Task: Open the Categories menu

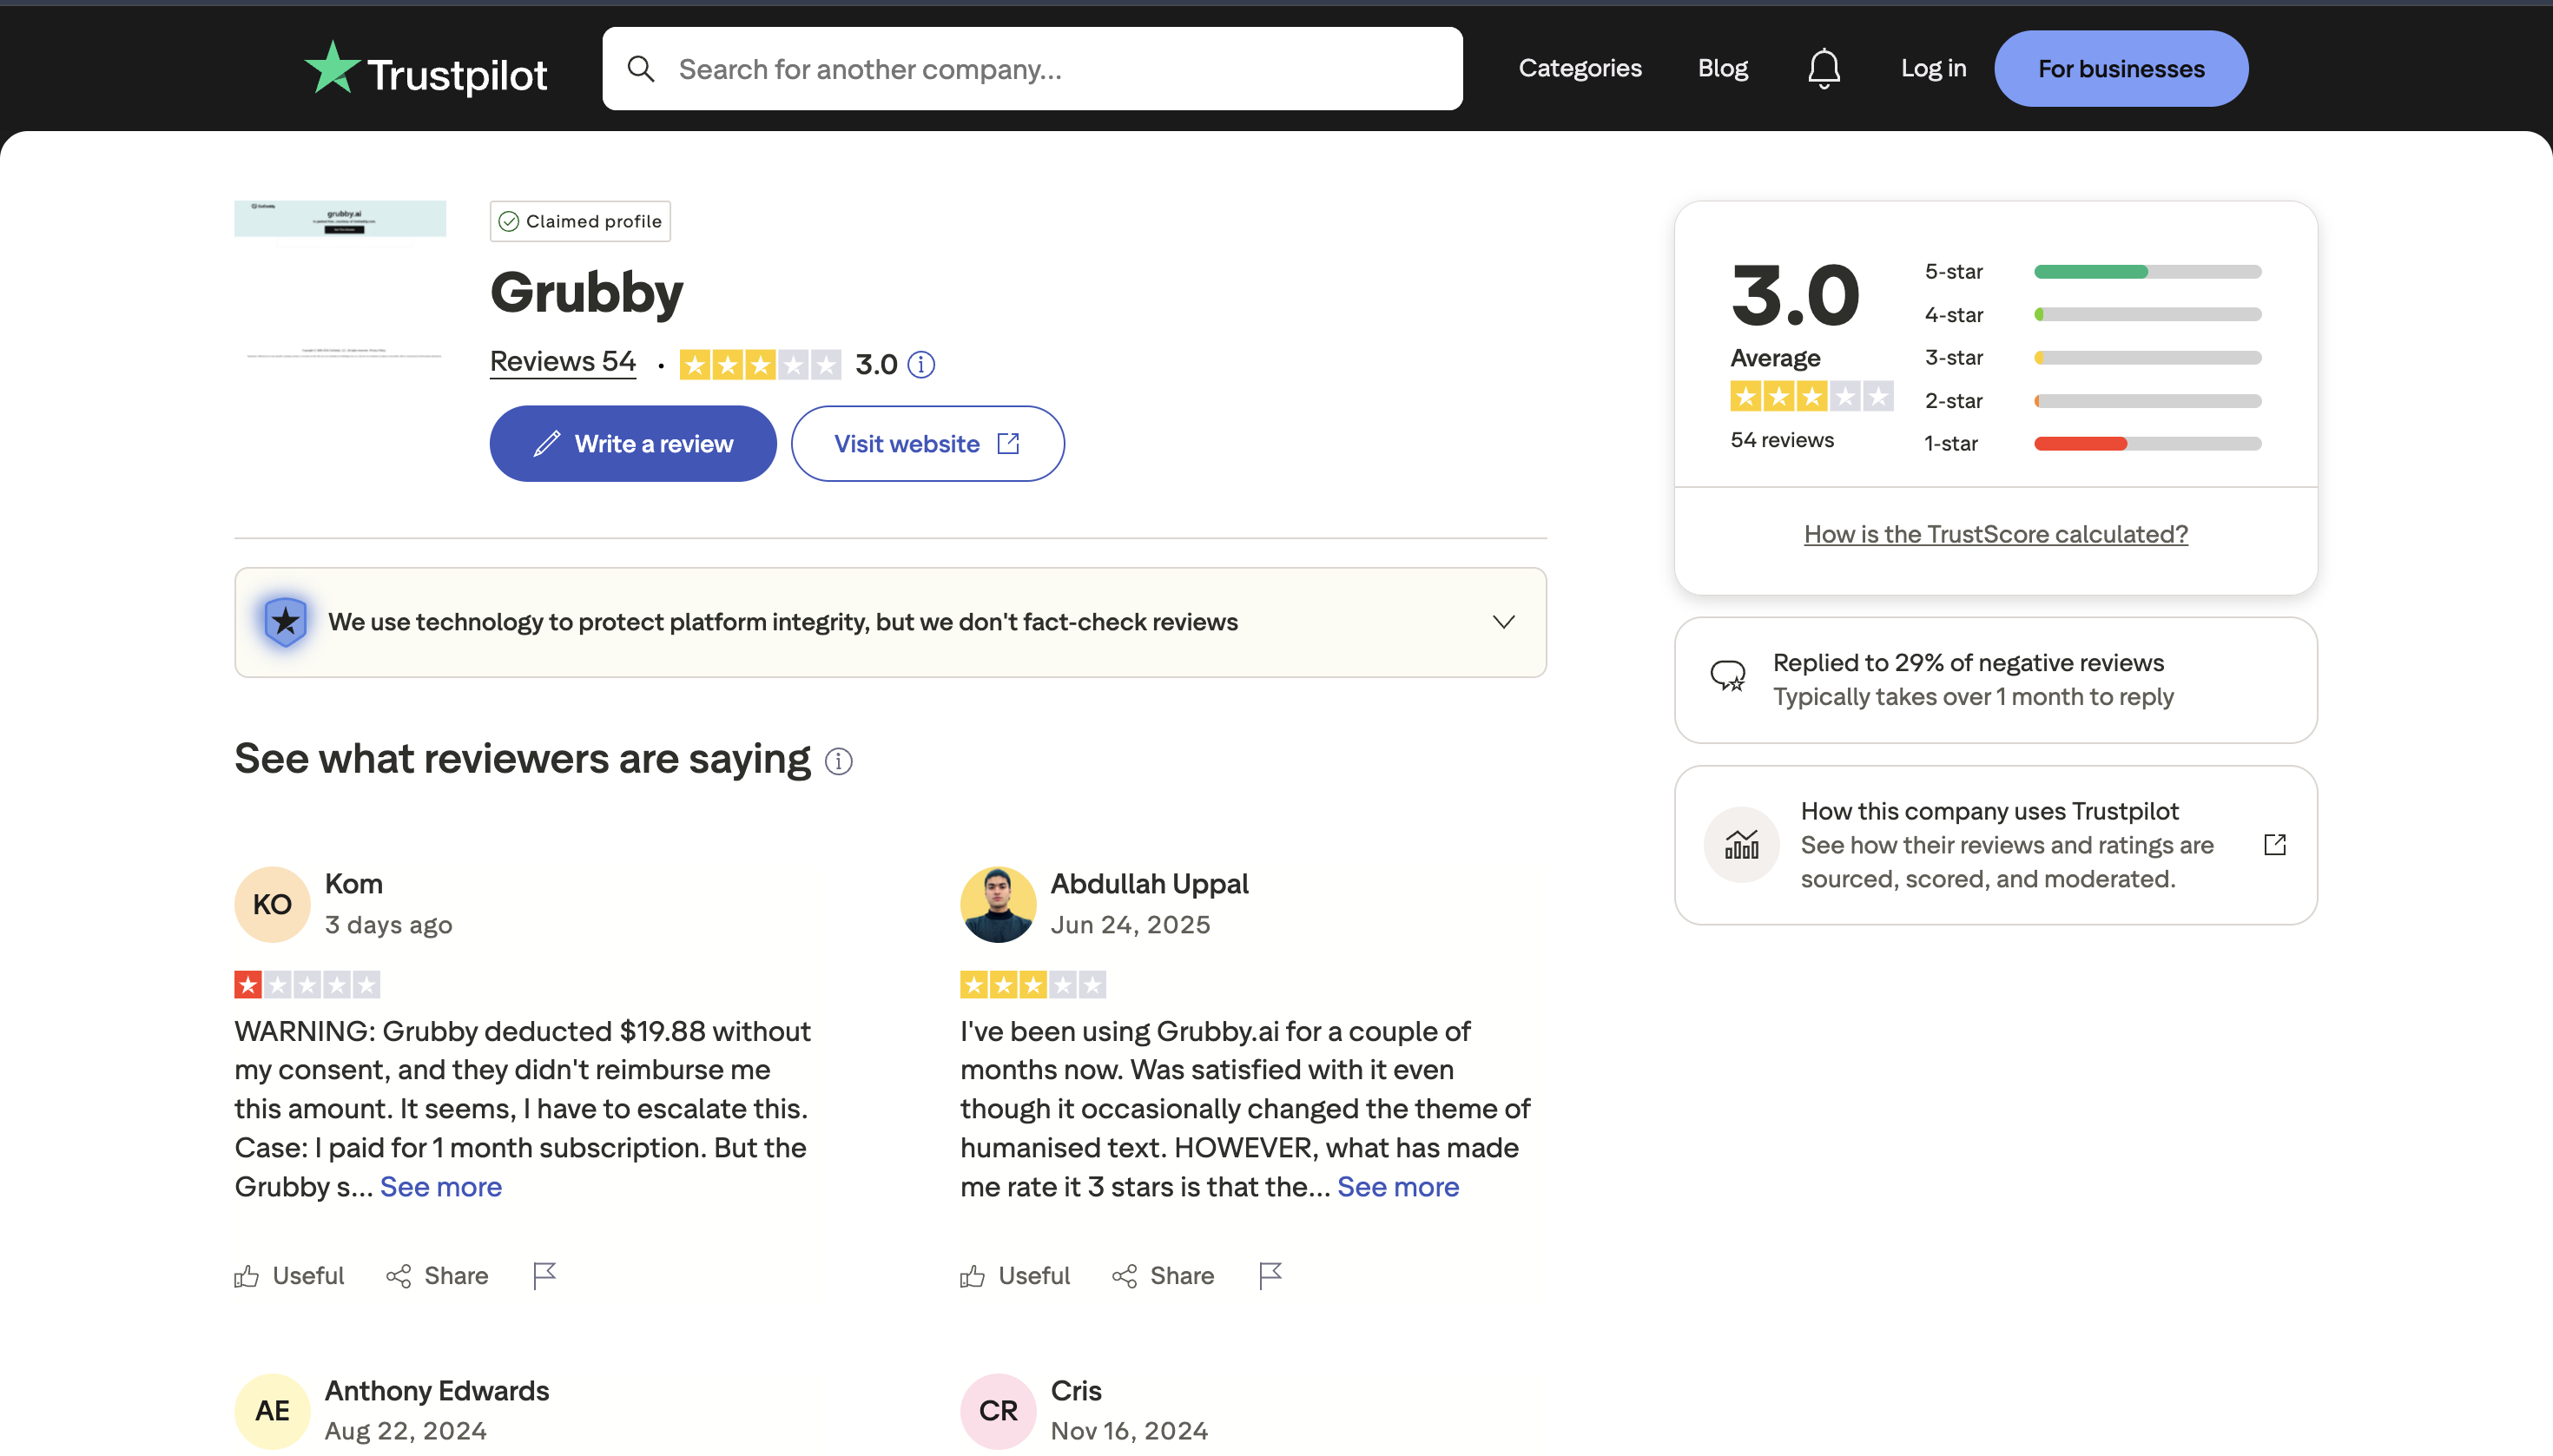Action: tap(1579, 67)
